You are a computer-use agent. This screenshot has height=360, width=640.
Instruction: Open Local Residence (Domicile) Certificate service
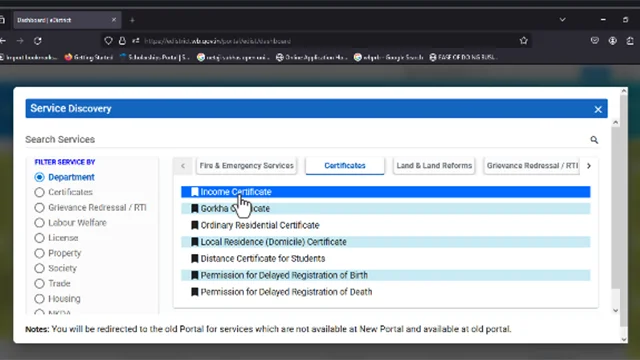point(386,242)
